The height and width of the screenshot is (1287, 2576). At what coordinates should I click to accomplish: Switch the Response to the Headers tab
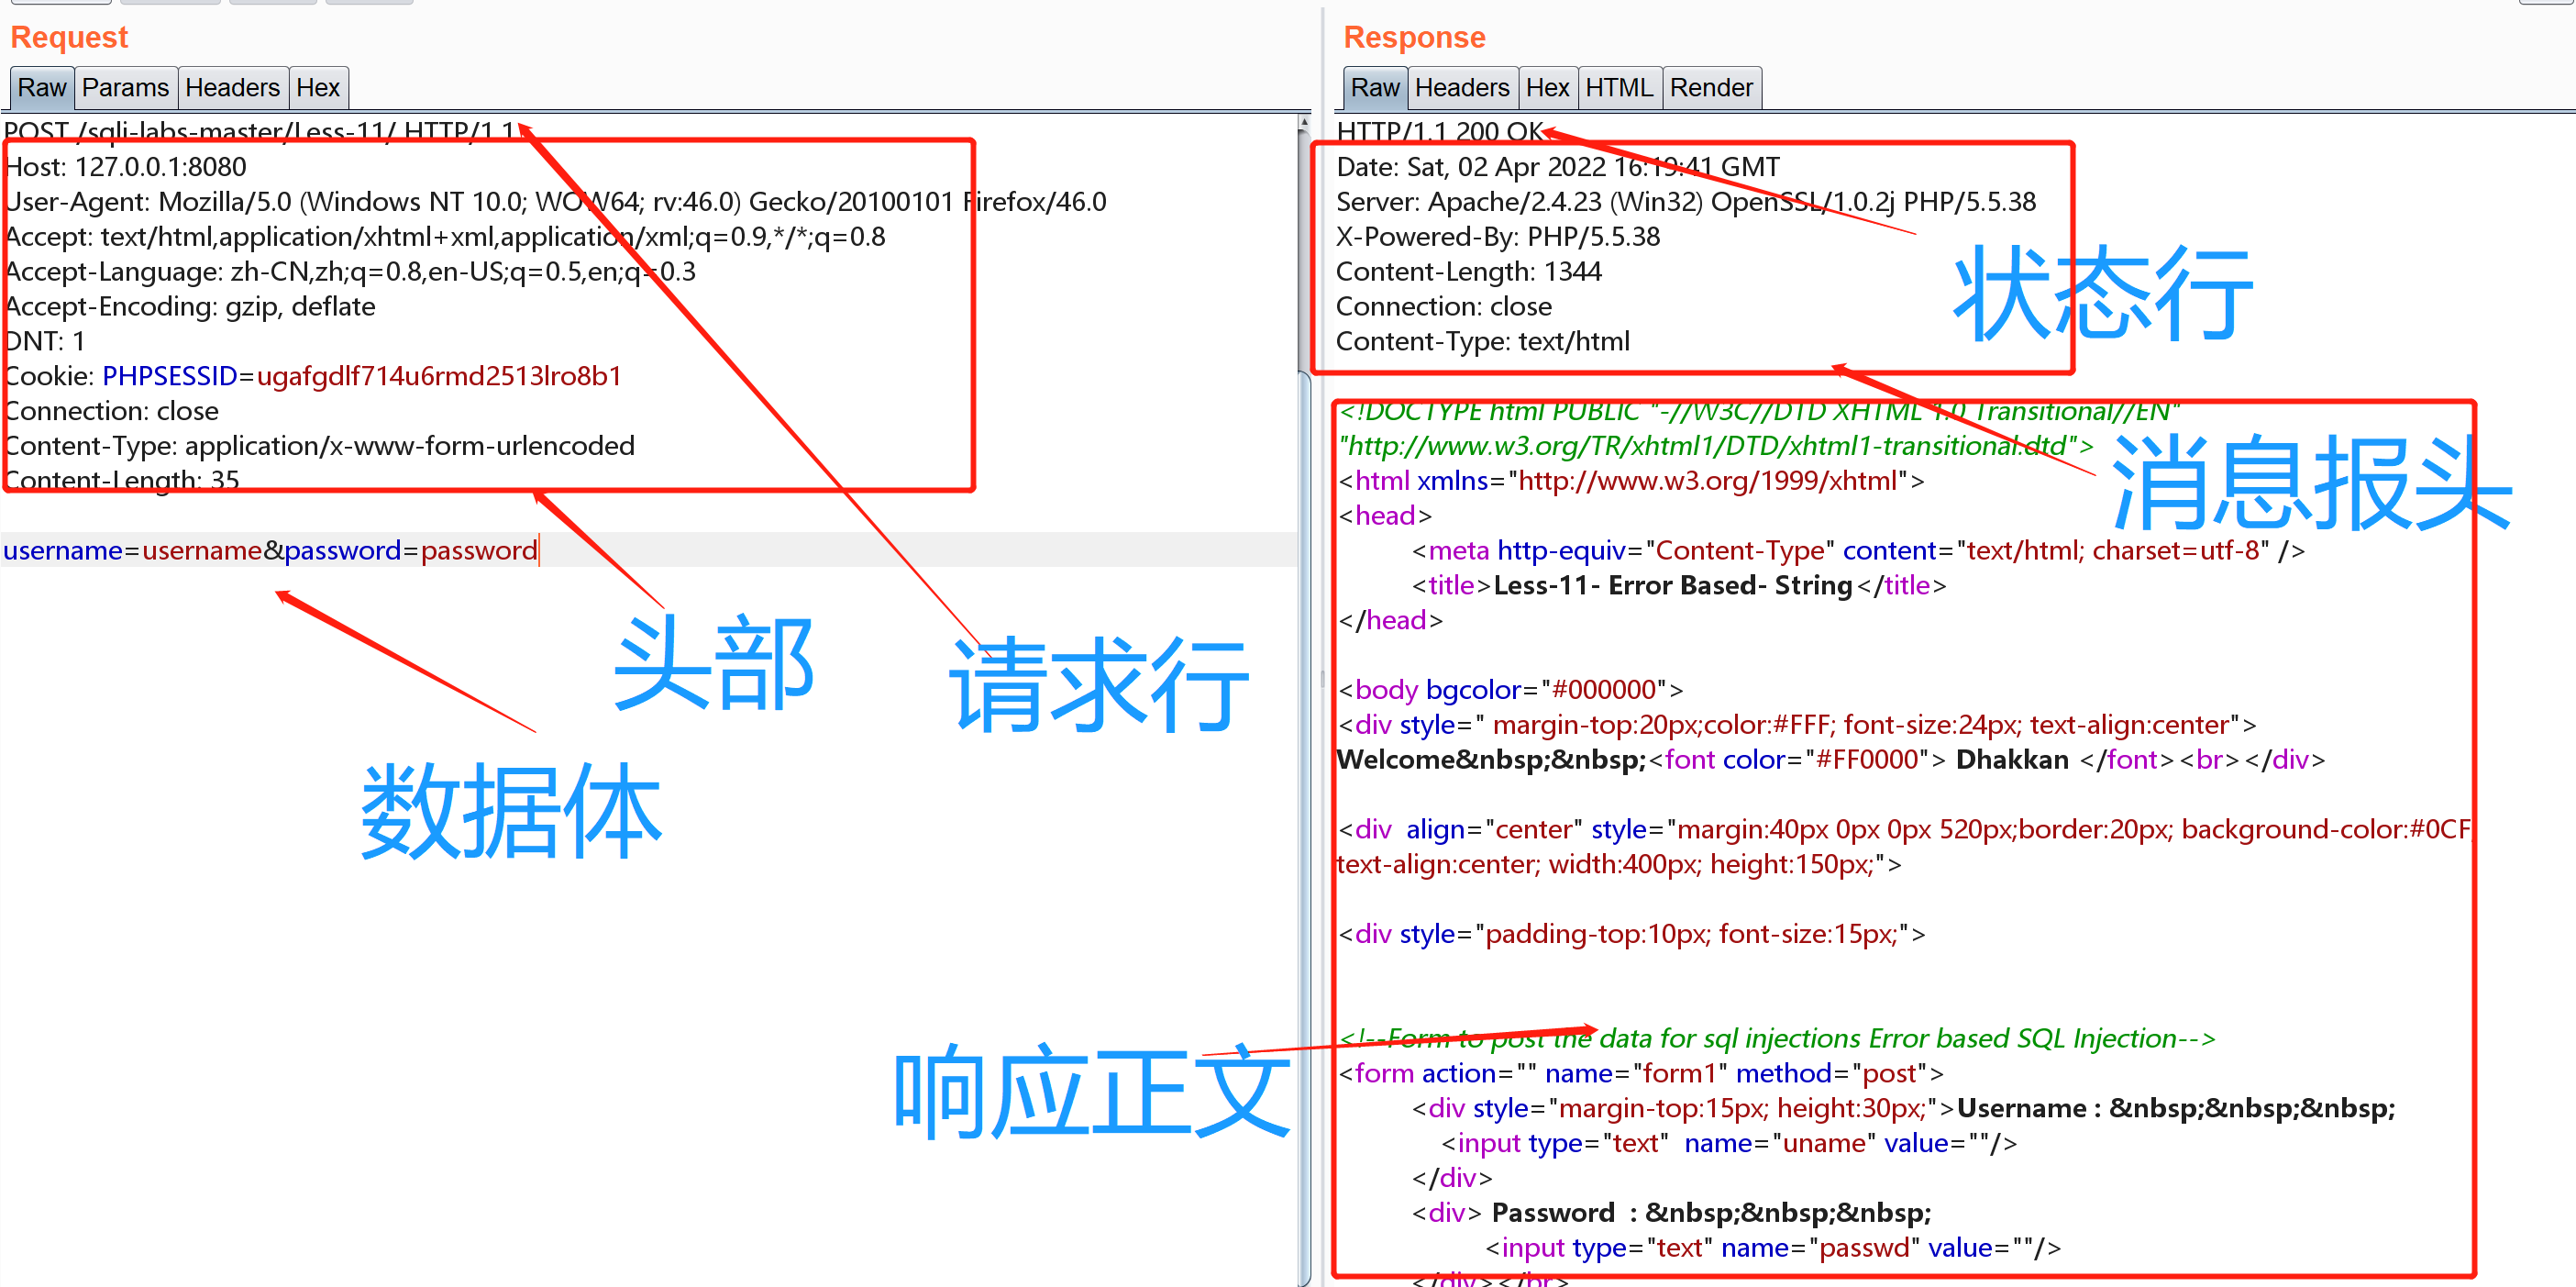1463,88
